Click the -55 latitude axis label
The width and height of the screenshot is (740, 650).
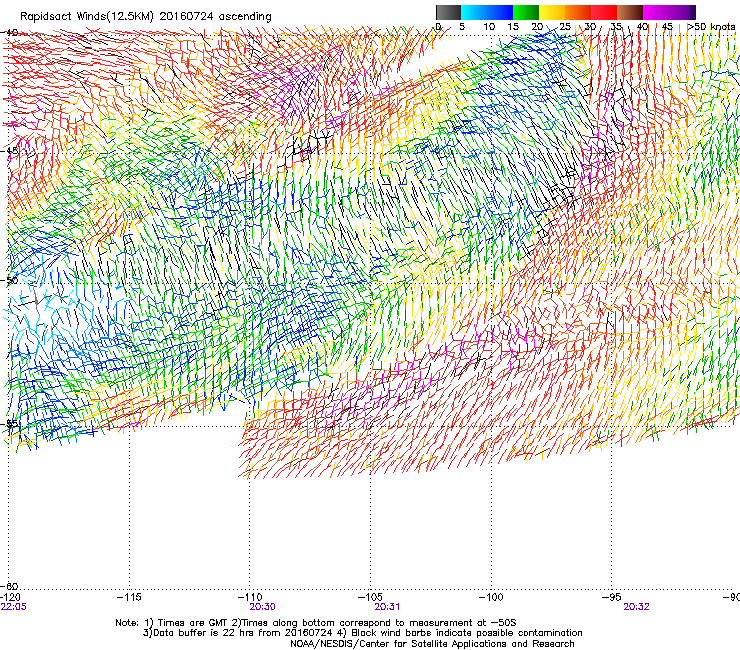click(x=10, y=424)
